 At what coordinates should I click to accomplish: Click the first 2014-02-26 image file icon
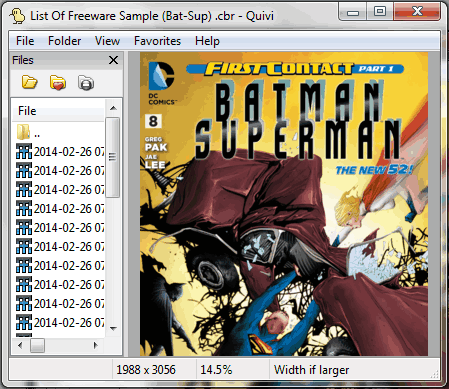click(24, 151)
